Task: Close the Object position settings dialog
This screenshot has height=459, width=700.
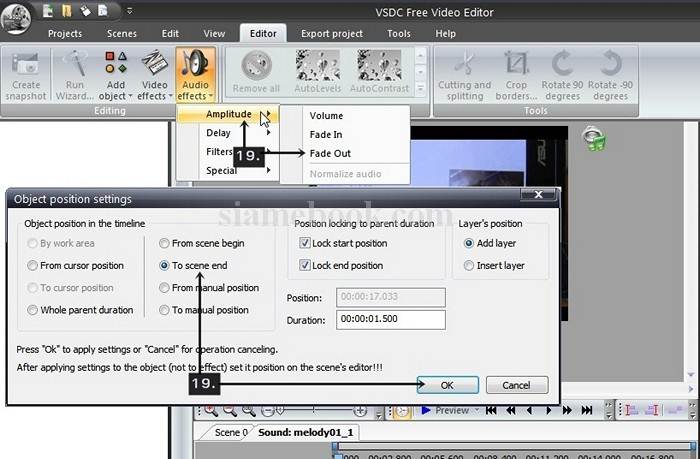Action: 538,195
